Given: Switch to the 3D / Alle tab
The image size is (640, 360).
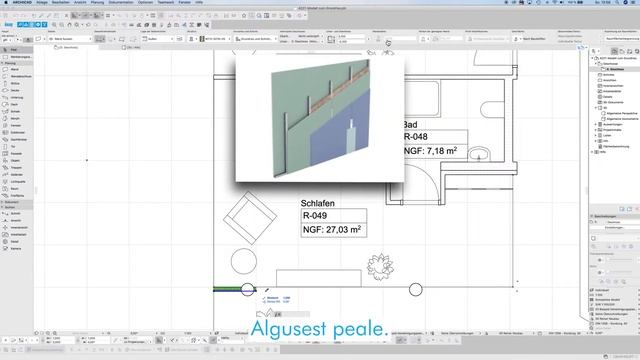Looking at the screenshot, I should [131, 47].
